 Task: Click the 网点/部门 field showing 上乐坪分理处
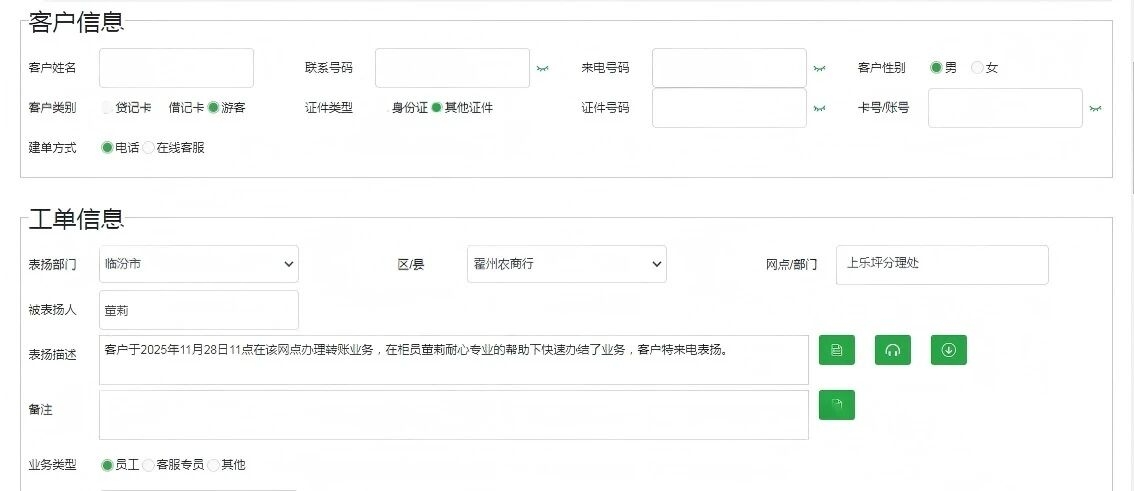[x=941, y=265]
